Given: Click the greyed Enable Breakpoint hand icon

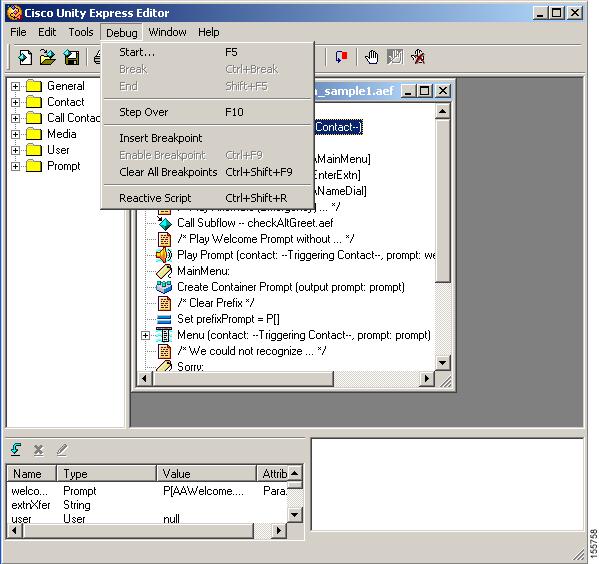Looking at the screenshot, I should [x=395, y=57].
